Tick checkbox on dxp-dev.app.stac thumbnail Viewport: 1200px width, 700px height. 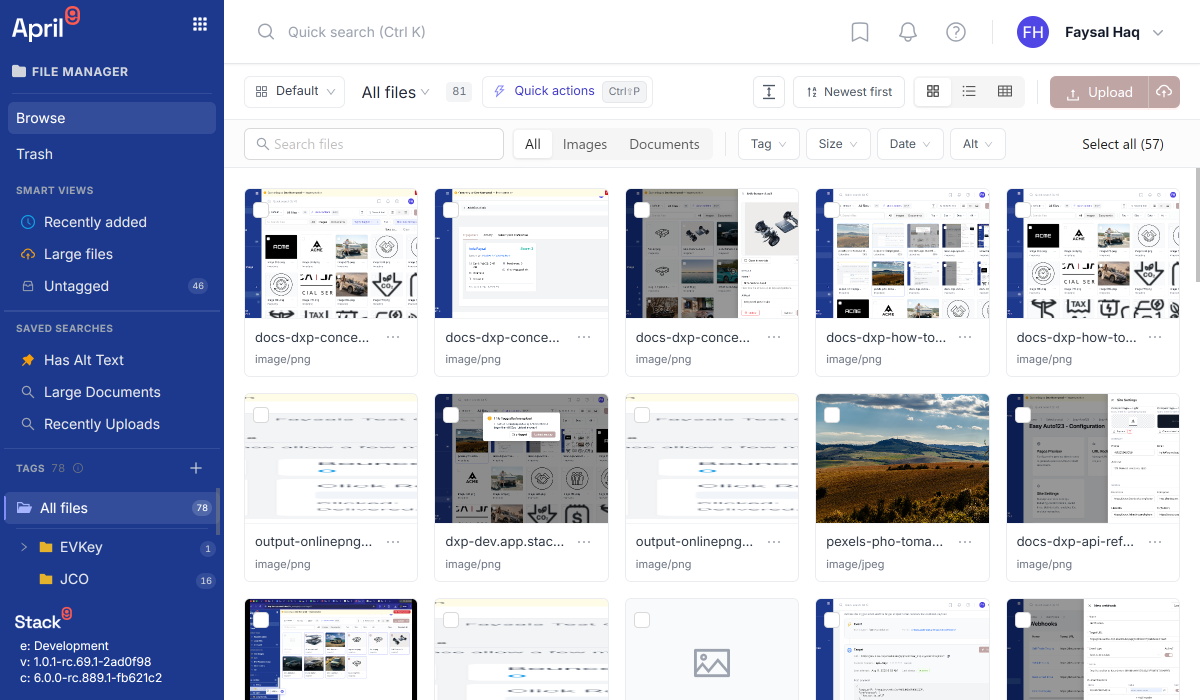451,414
